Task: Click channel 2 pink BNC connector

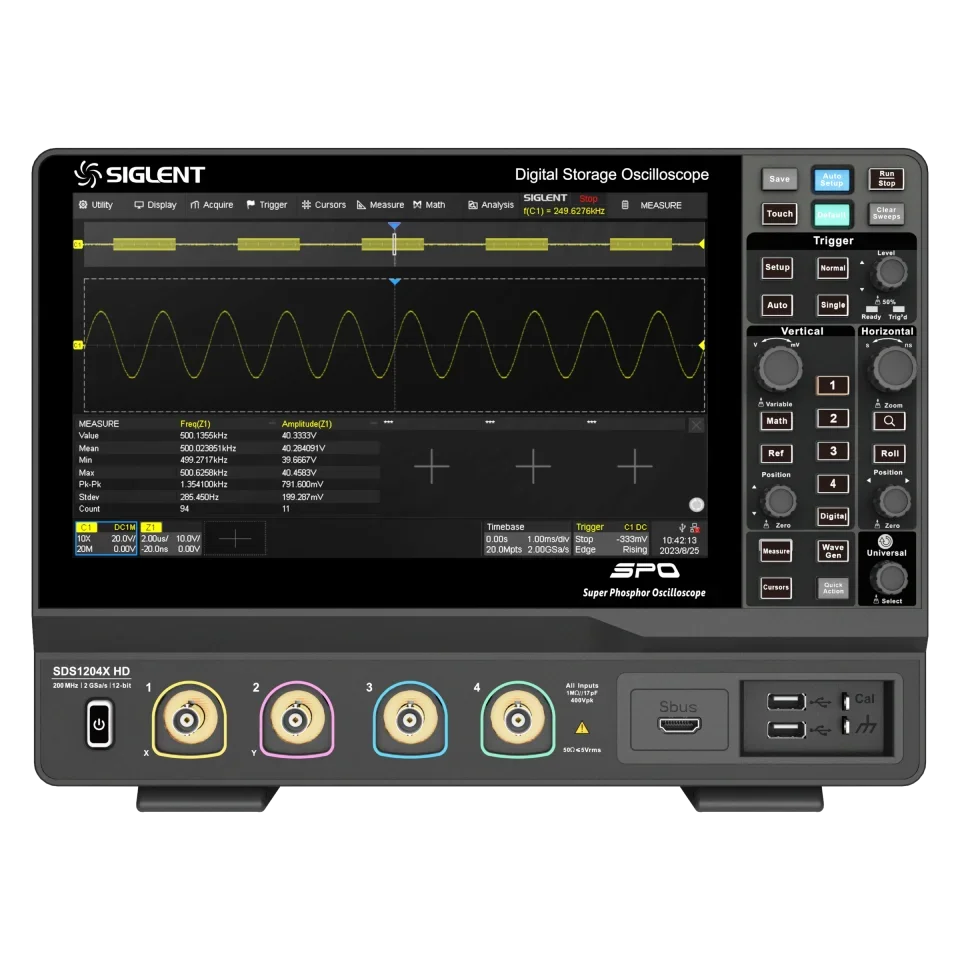Action: point(297,719)
